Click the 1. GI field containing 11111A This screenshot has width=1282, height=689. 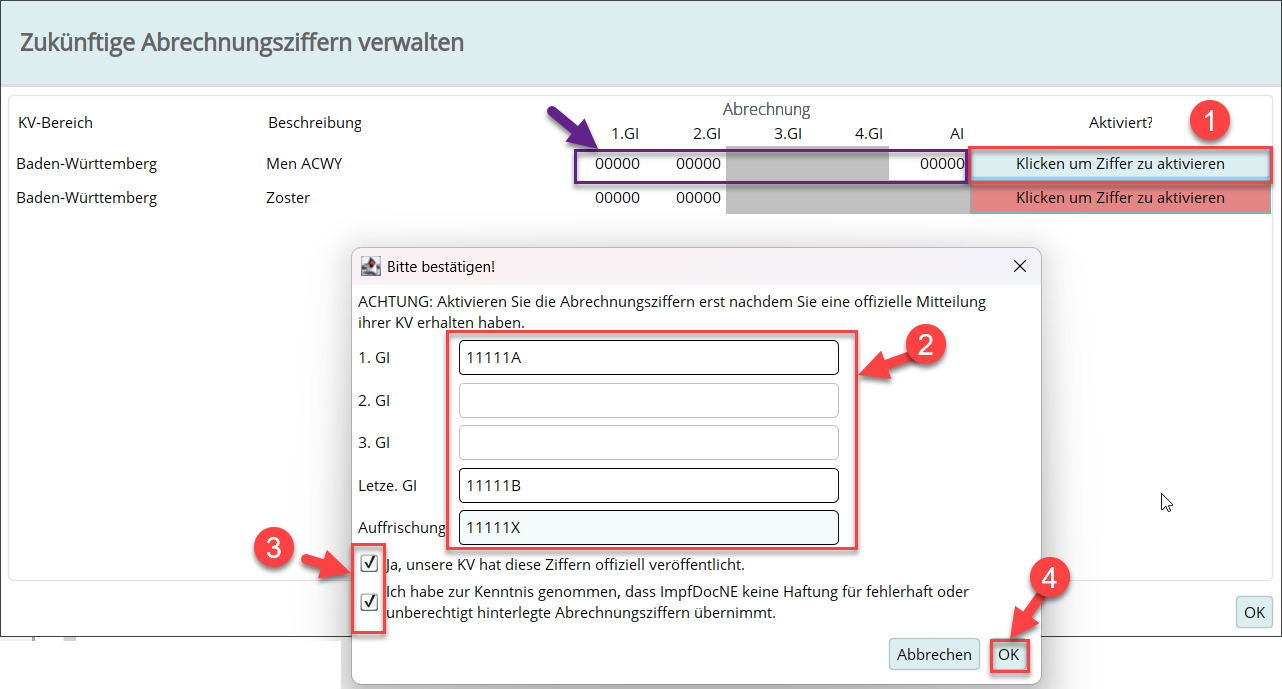pyautogui.click(x=648, y=357)
